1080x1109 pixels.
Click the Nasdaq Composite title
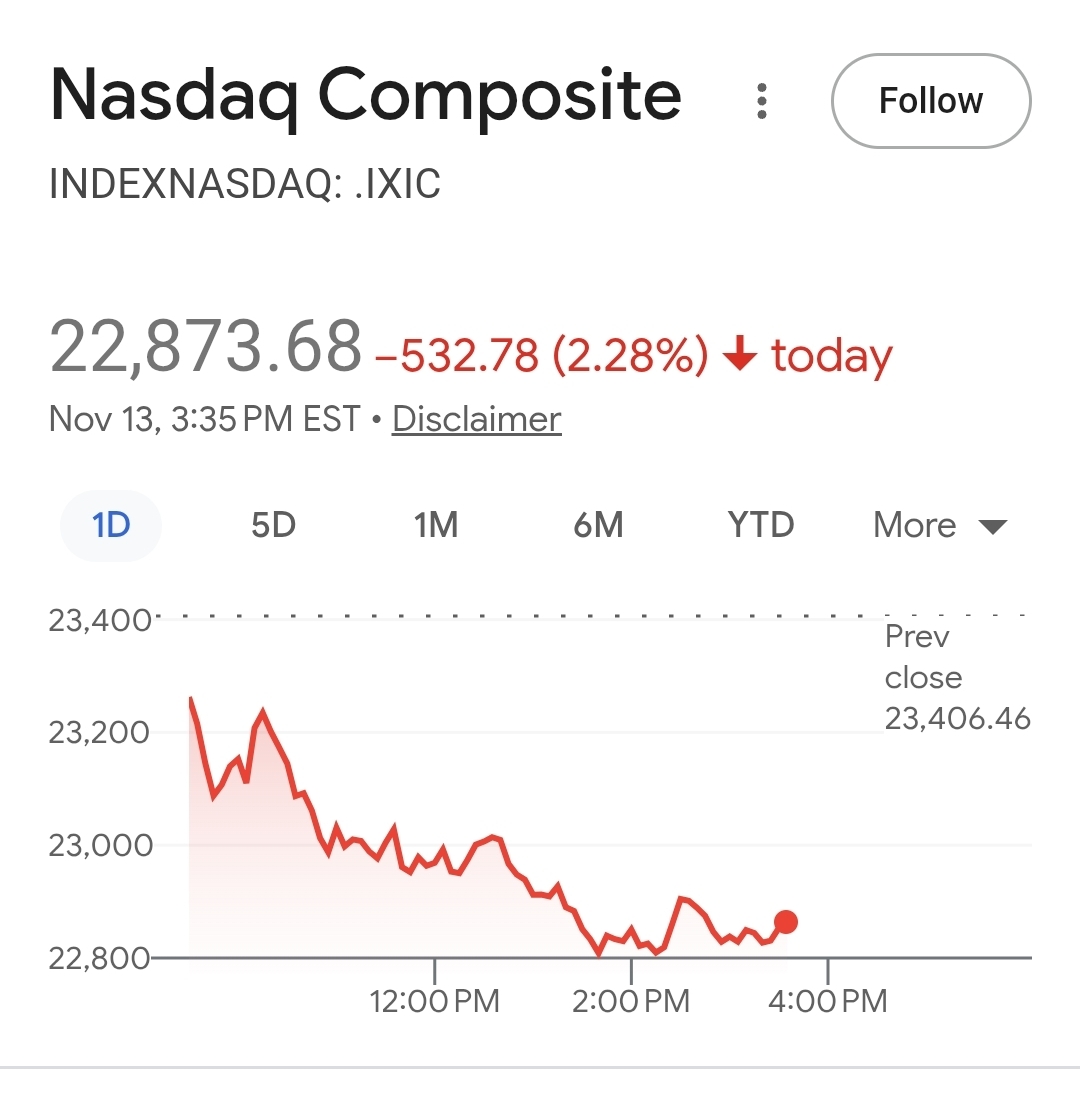pos(365,97)
